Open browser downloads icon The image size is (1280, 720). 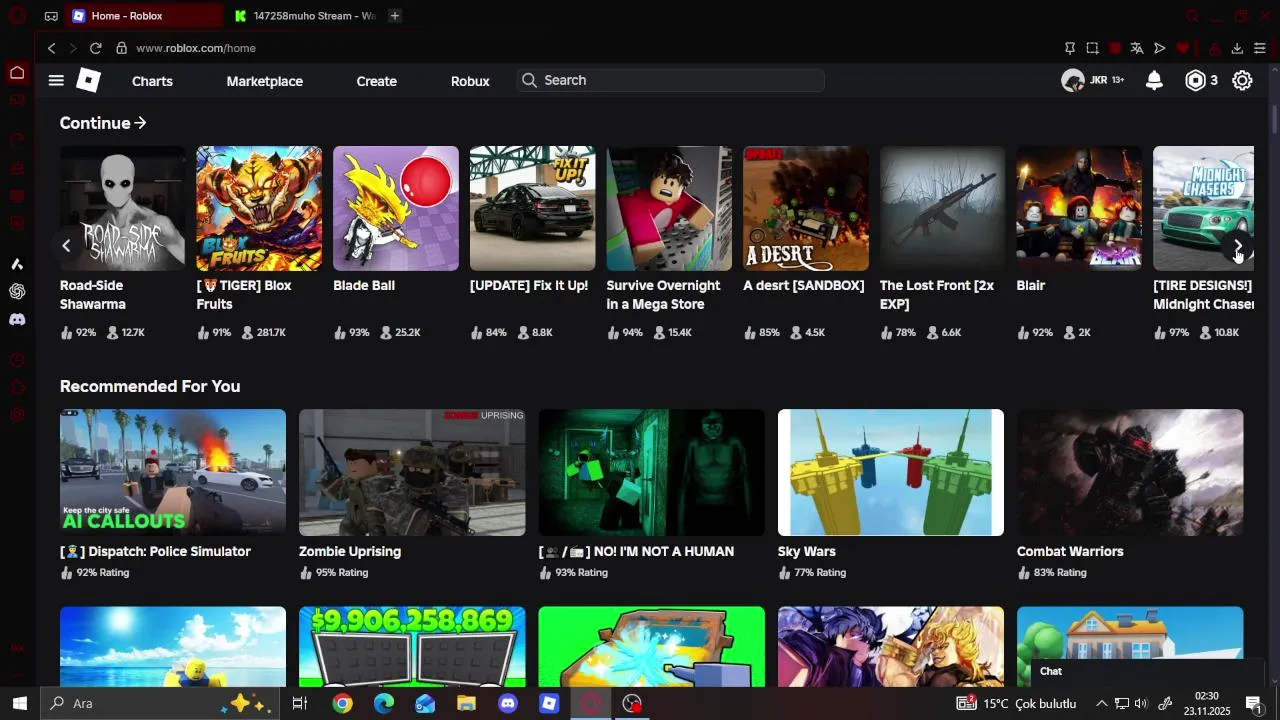tap(1237, 48)
